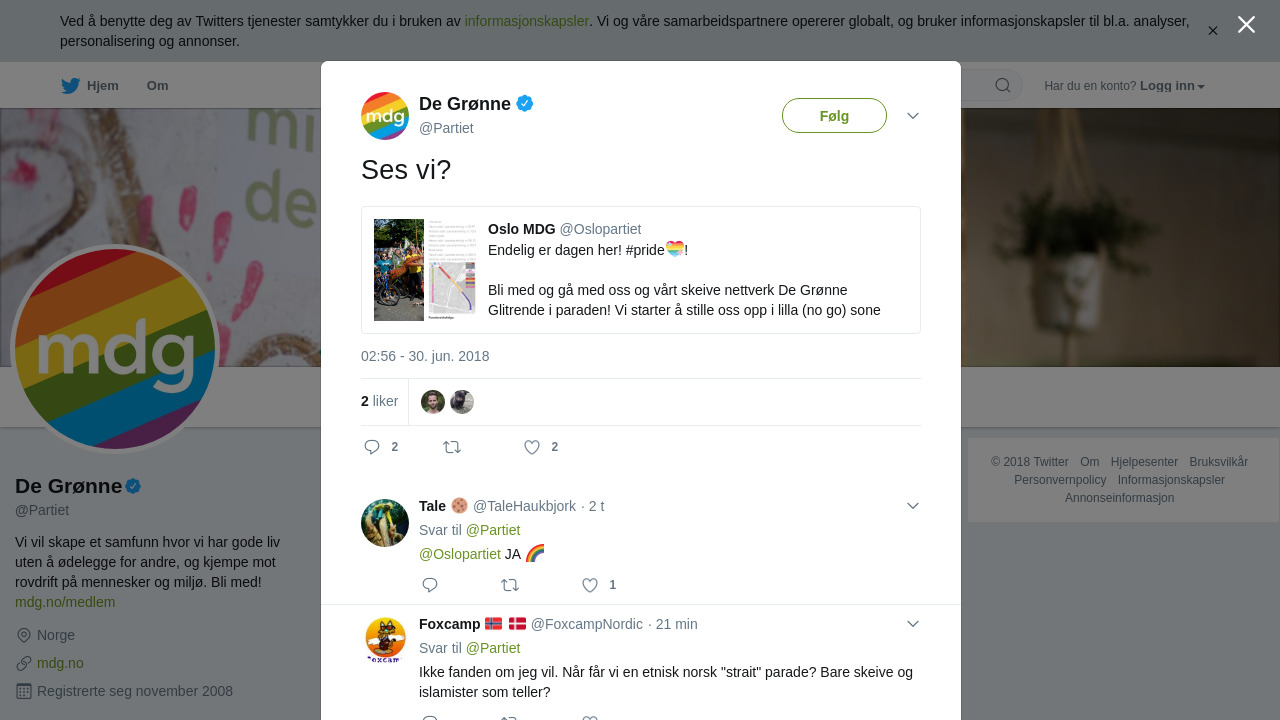Click the Twitter bird Hjem icon
This screenshot has width=1280, height=720.
pyautogui.click(x=71, y=86)
